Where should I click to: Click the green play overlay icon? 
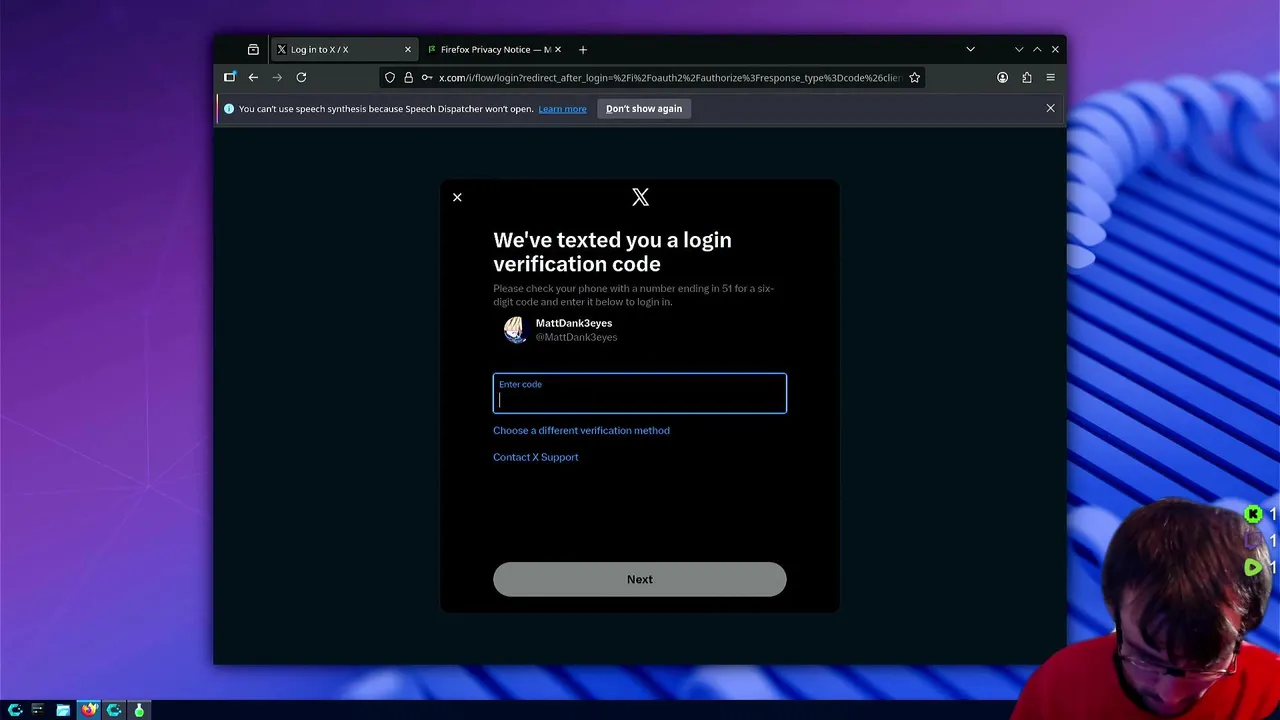[1253, 567]
